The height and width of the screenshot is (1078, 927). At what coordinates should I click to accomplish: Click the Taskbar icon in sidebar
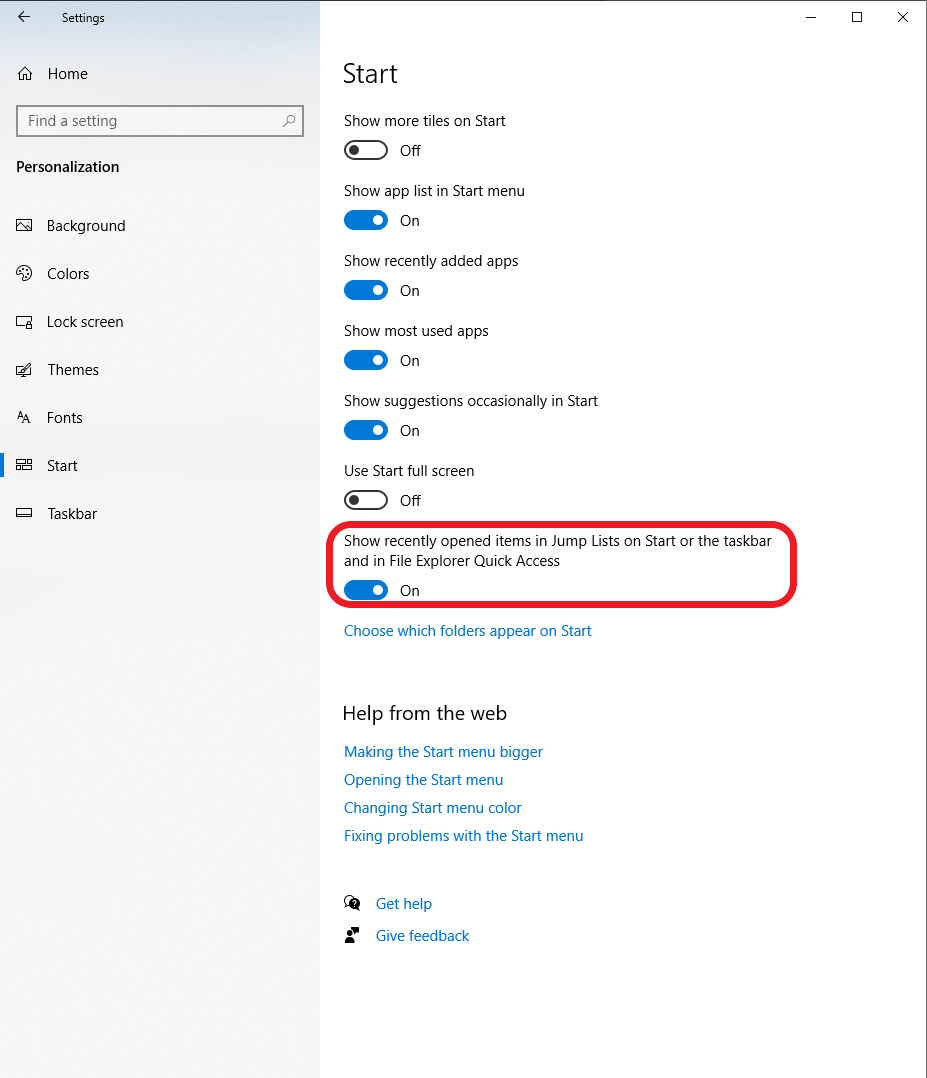25,514
